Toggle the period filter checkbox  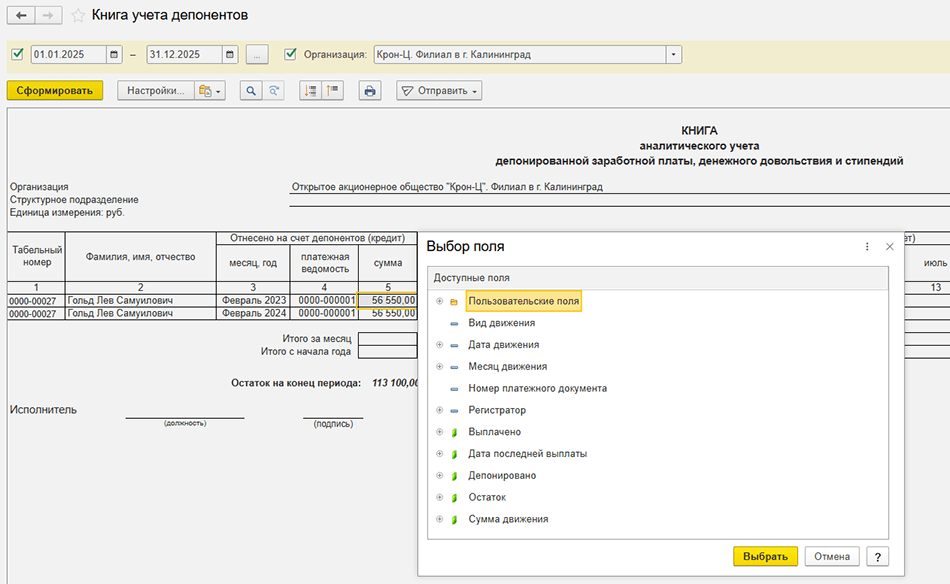pyautogui.click(x=17, y=54)
